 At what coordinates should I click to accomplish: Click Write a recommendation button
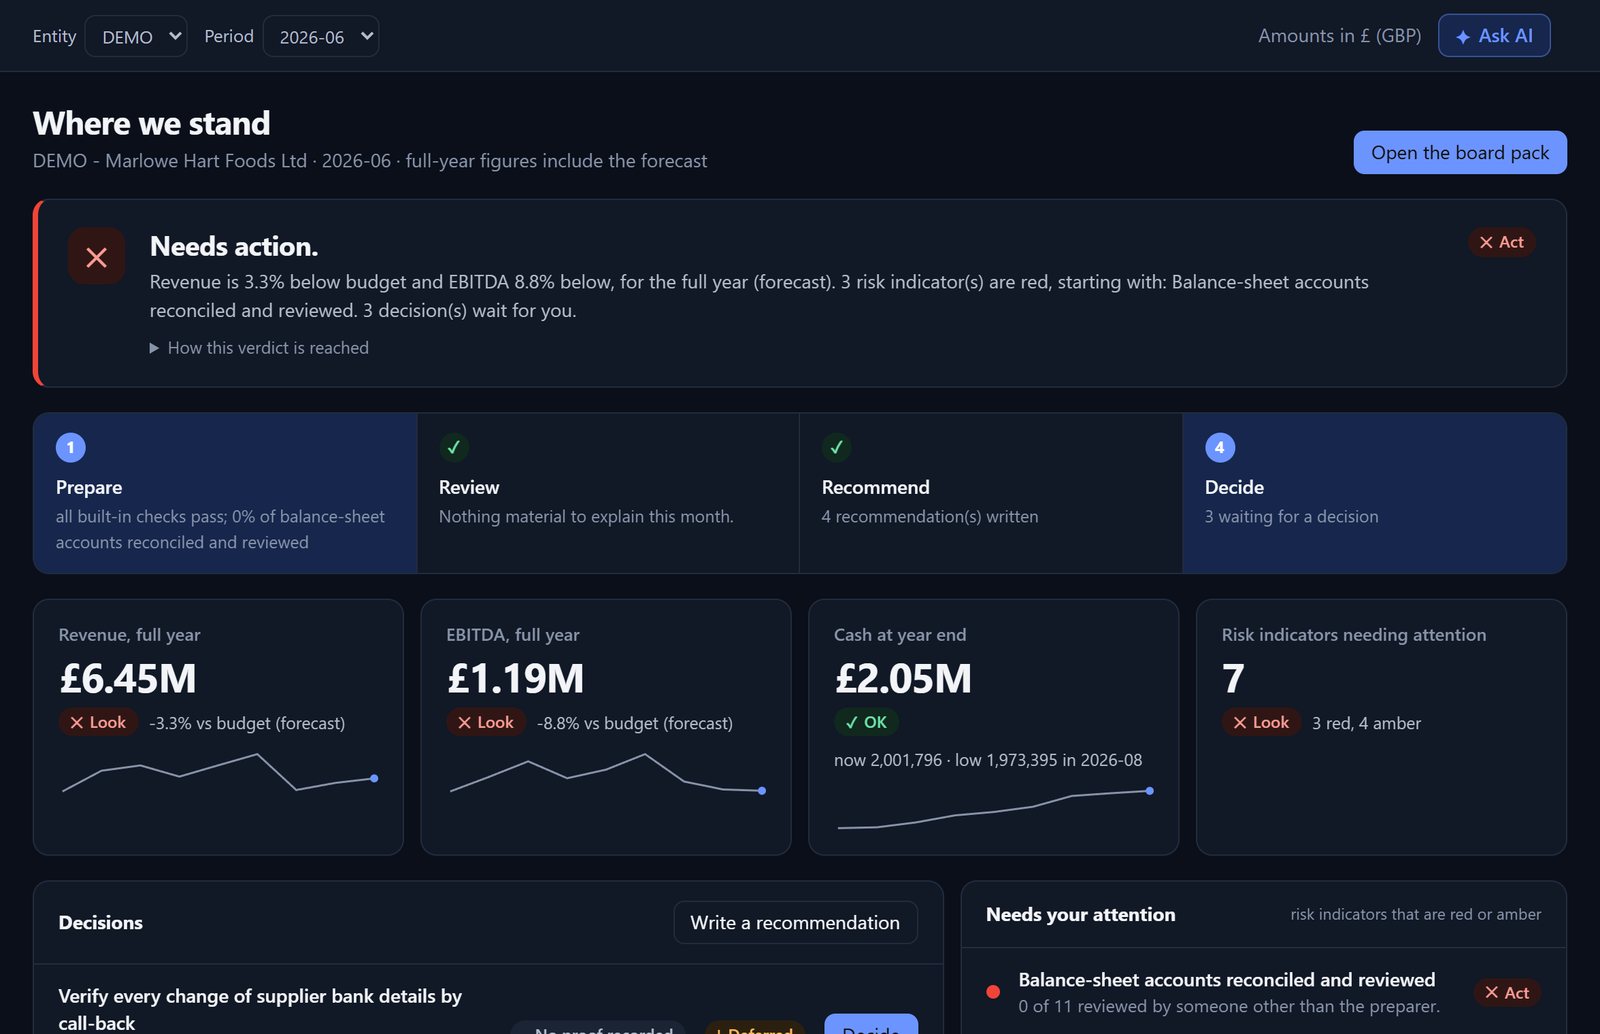tap(795, 923)
